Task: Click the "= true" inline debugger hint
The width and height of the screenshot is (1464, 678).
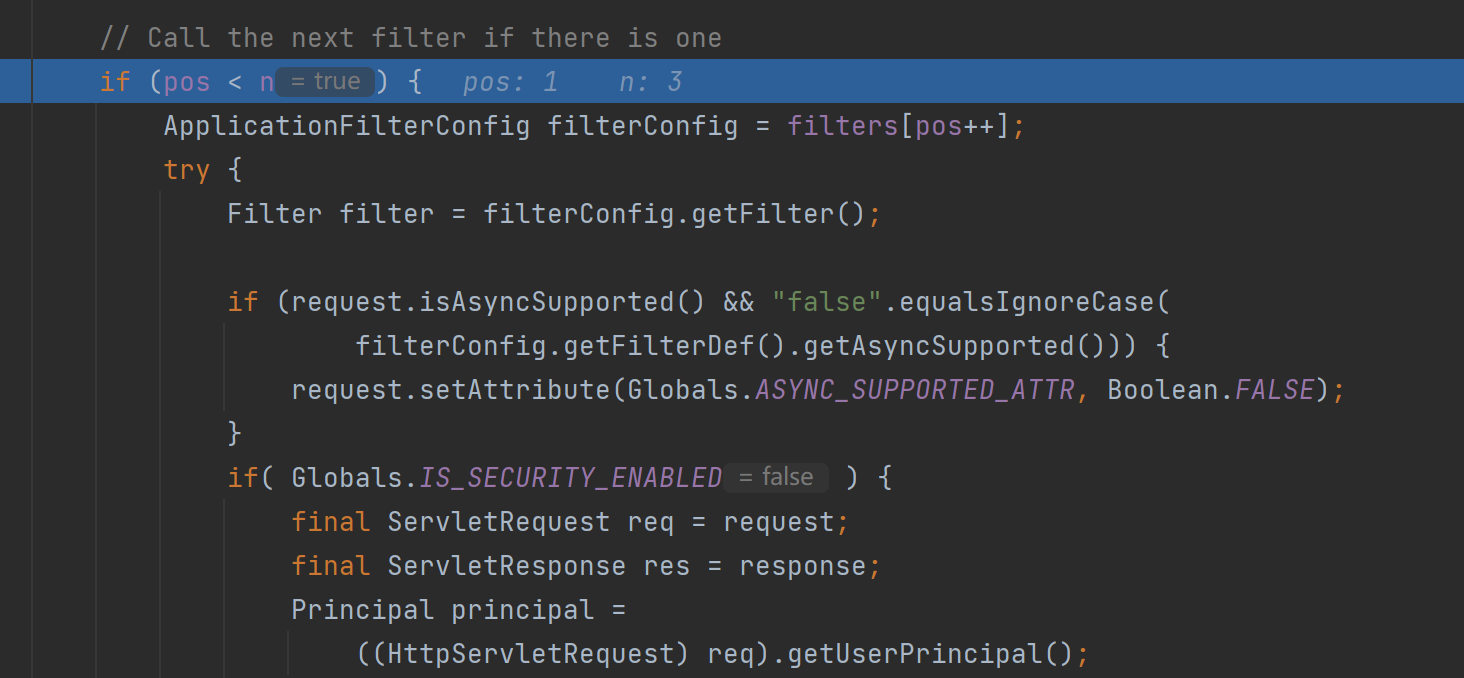Action: (325, 81)
